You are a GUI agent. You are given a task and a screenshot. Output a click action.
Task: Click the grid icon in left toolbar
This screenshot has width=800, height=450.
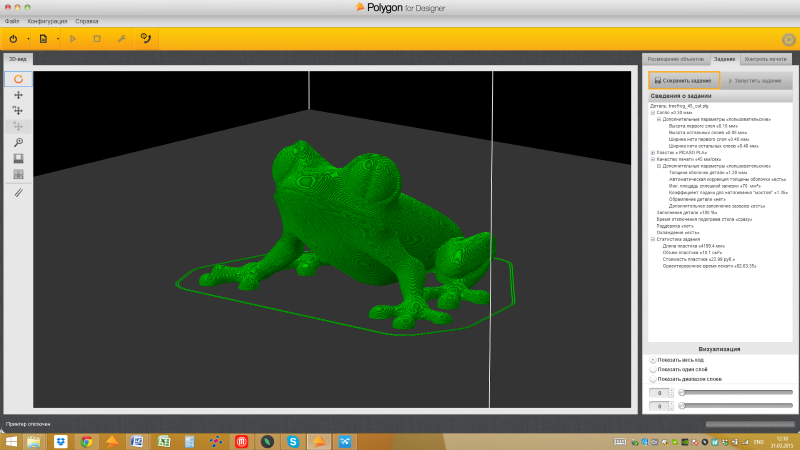(x=18, y=174)
